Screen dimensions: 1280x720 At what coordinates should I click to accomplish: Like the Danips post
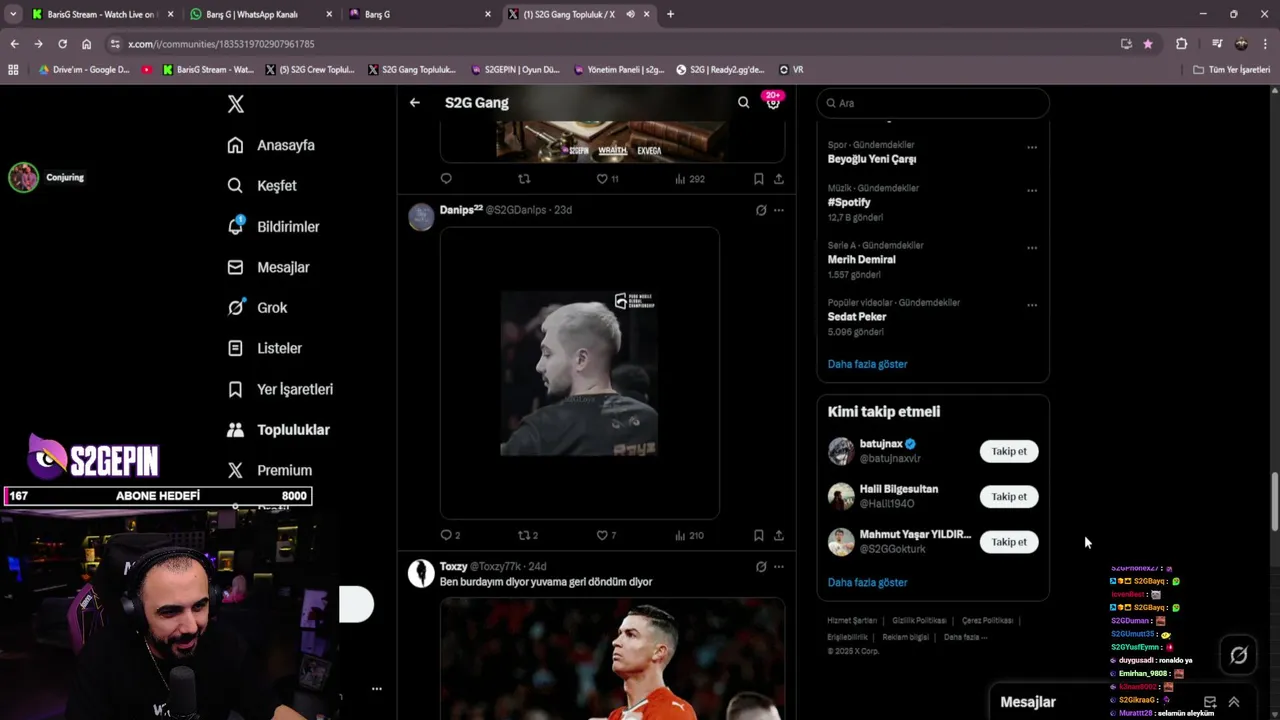click(x=606, y=535)
